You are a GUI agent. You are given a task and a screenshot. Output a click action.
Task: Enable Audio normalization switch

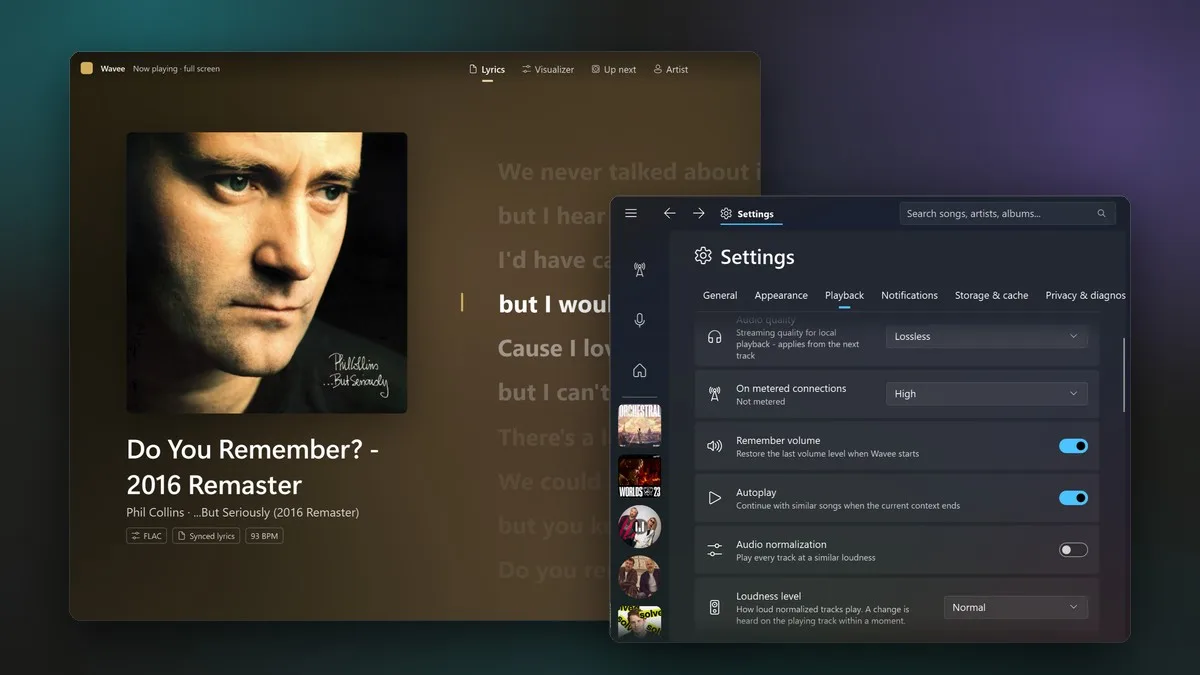(1073, 550)
